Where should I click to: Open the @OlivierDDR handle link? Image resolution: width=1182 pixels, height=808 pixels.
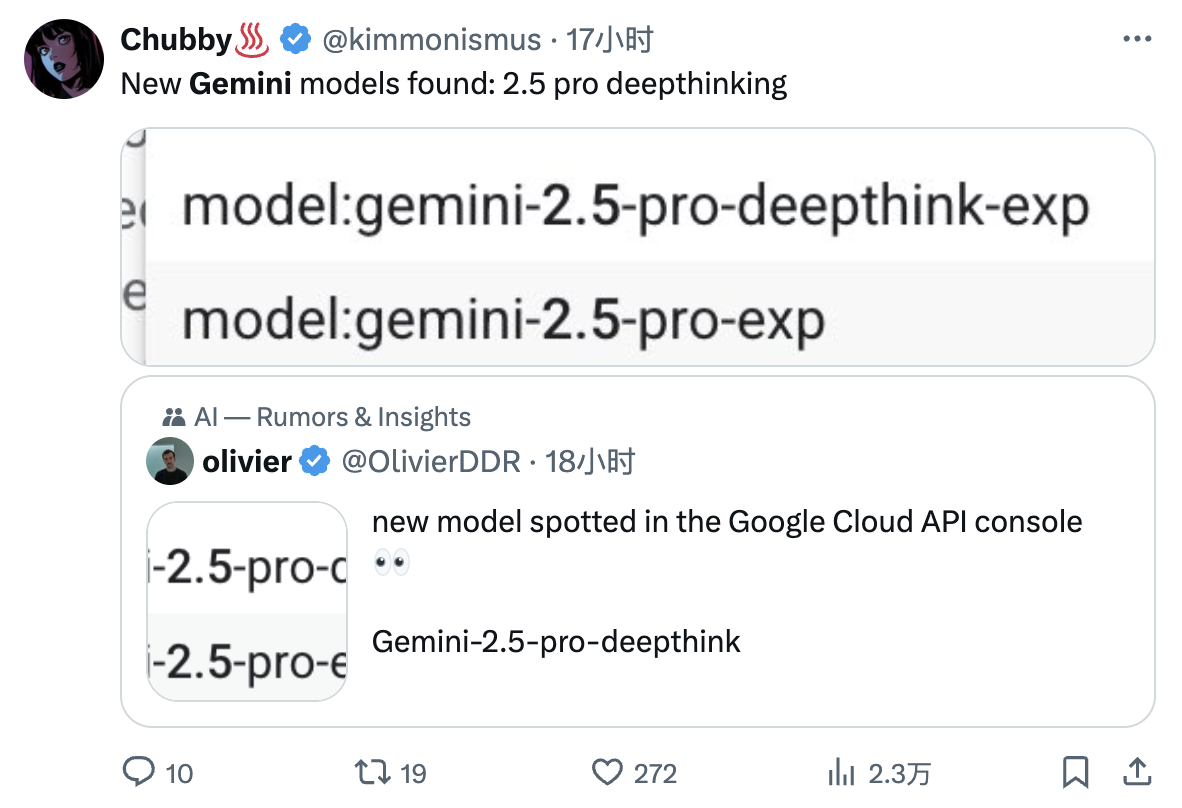point(430,461)
